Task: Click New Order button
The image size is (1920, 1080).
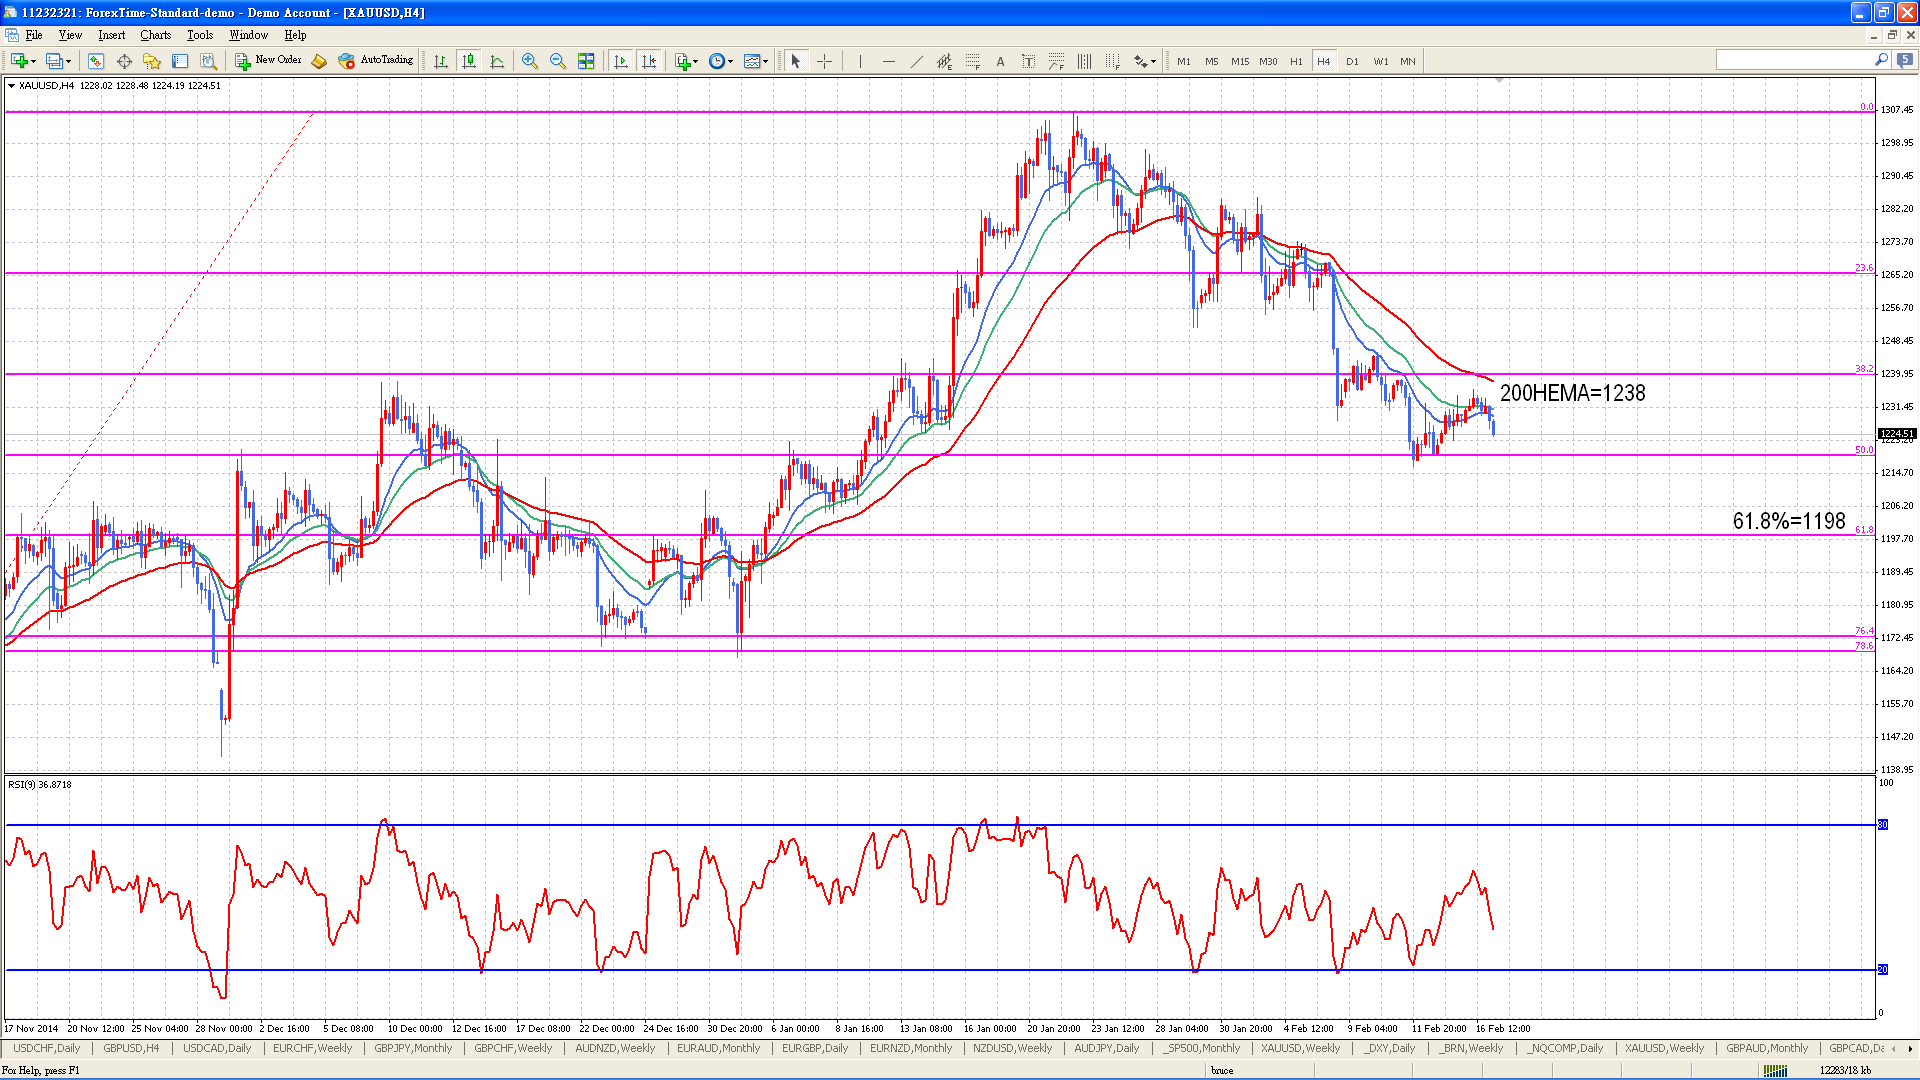Action: (268, 61)
